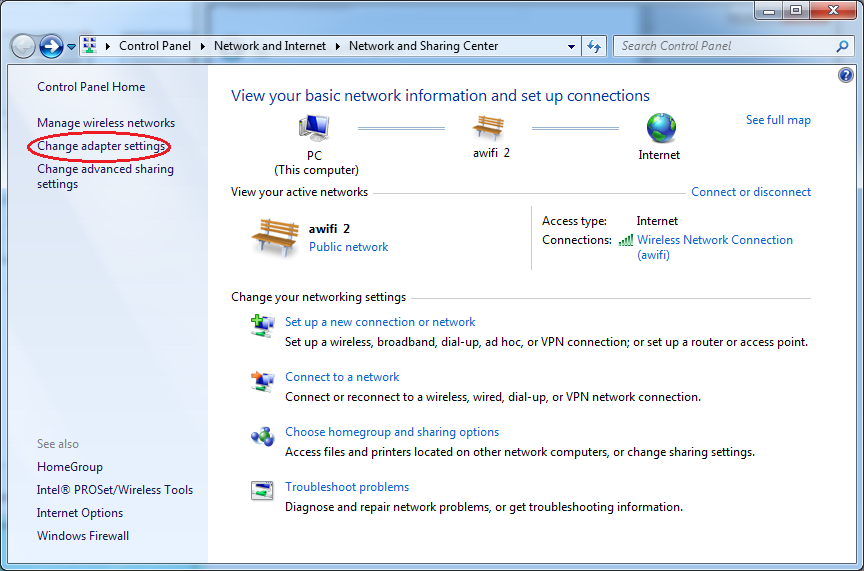
Task: Click the homegroup and sharing icon
Action: click(262, 436)
